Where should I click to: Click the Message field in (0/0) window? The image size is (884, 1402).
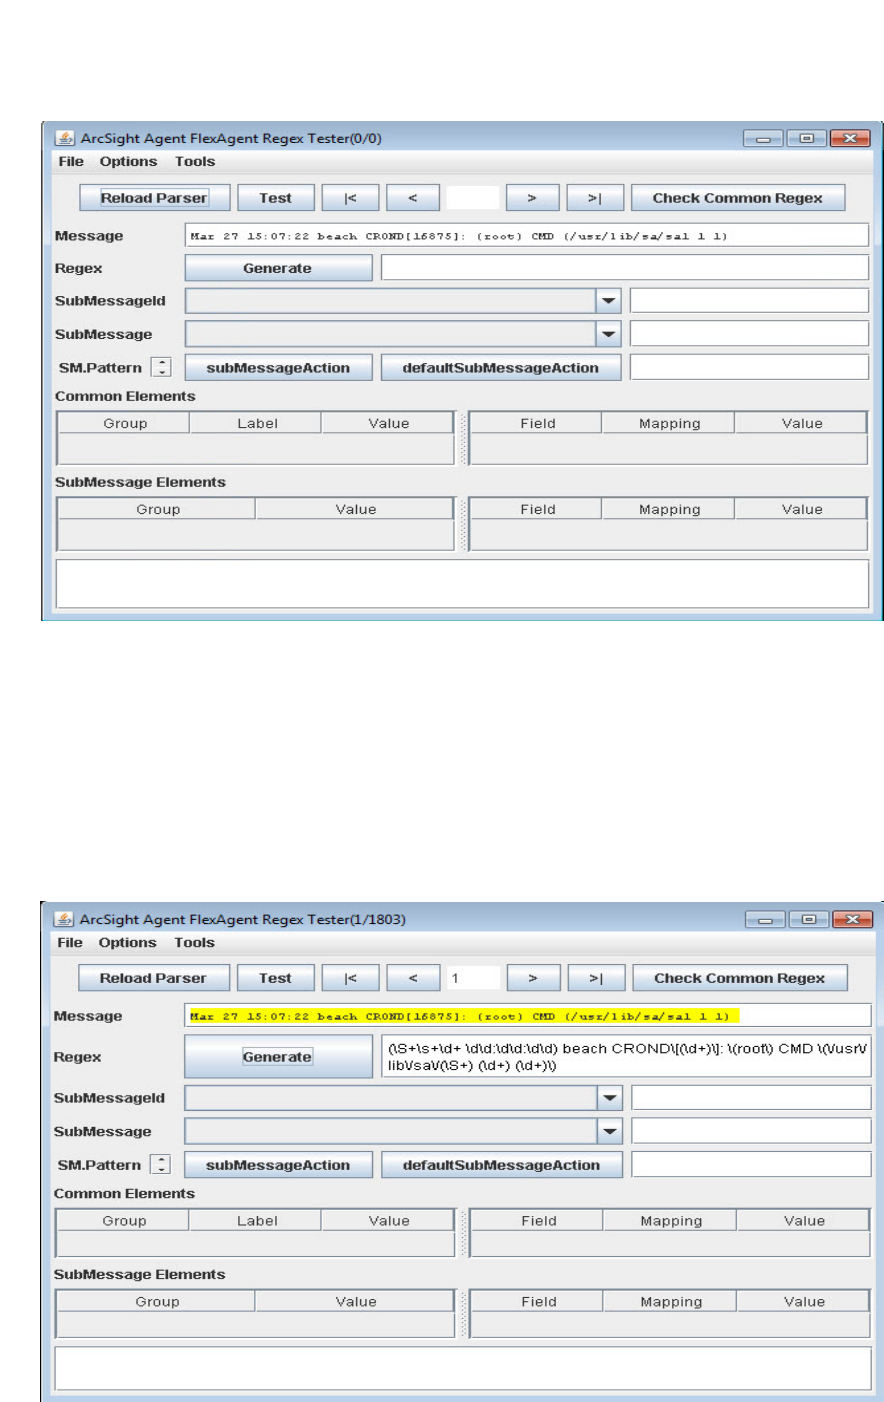pos(527,236)
